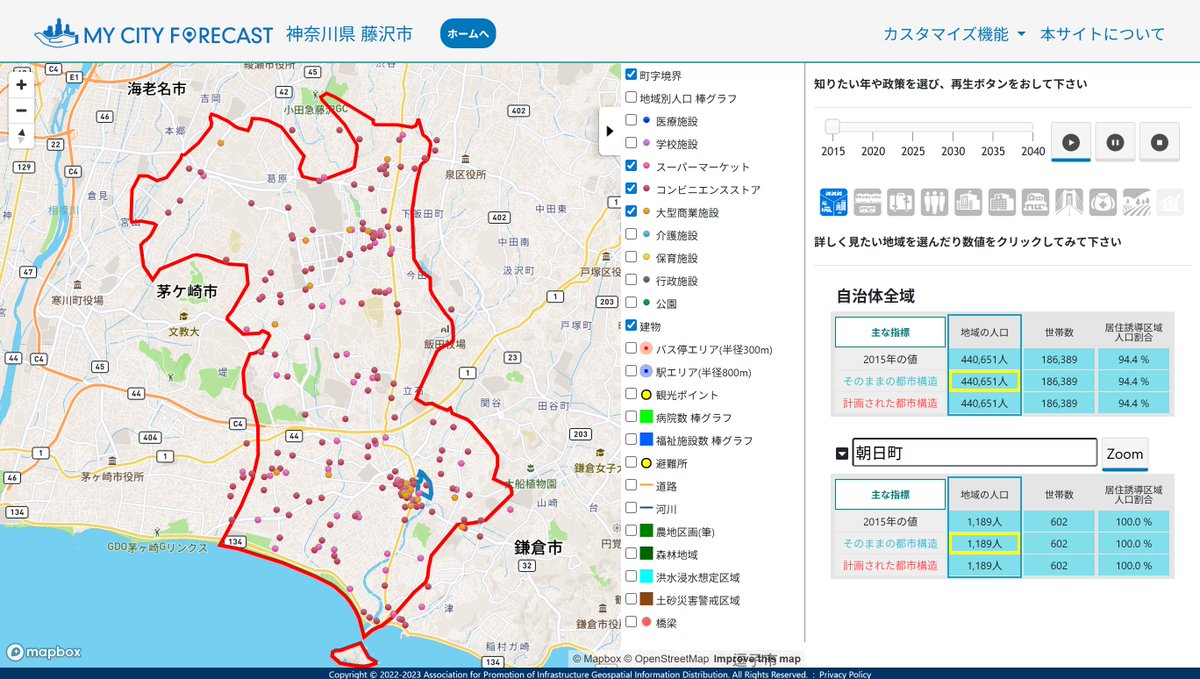Image resolution: width=1200 pixels, height=679 pixels.
Task: Click 主な指標 in the 自治体全域 table
Action: click(890, 332)
